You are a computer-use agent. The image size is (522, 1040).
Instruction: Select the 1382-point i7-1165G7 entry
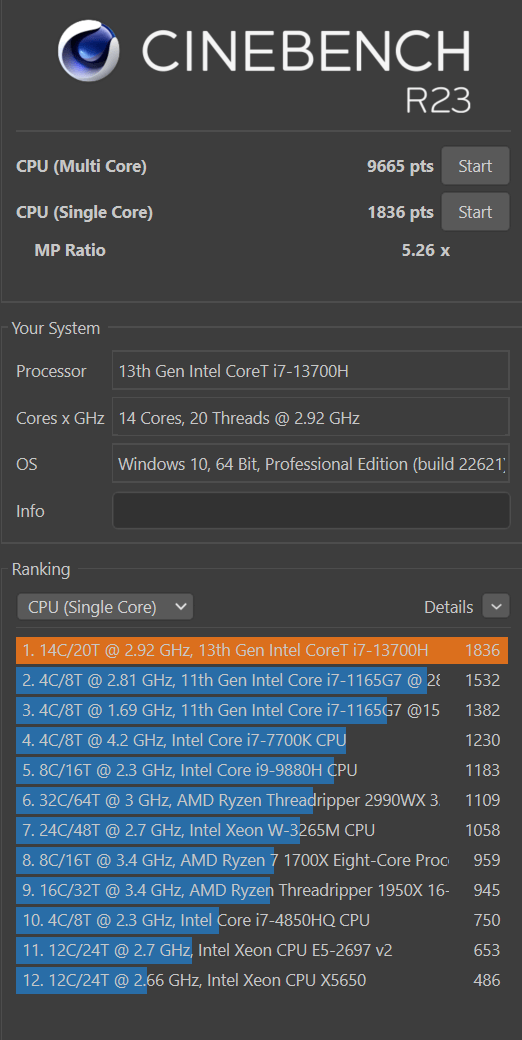point(262,710)
